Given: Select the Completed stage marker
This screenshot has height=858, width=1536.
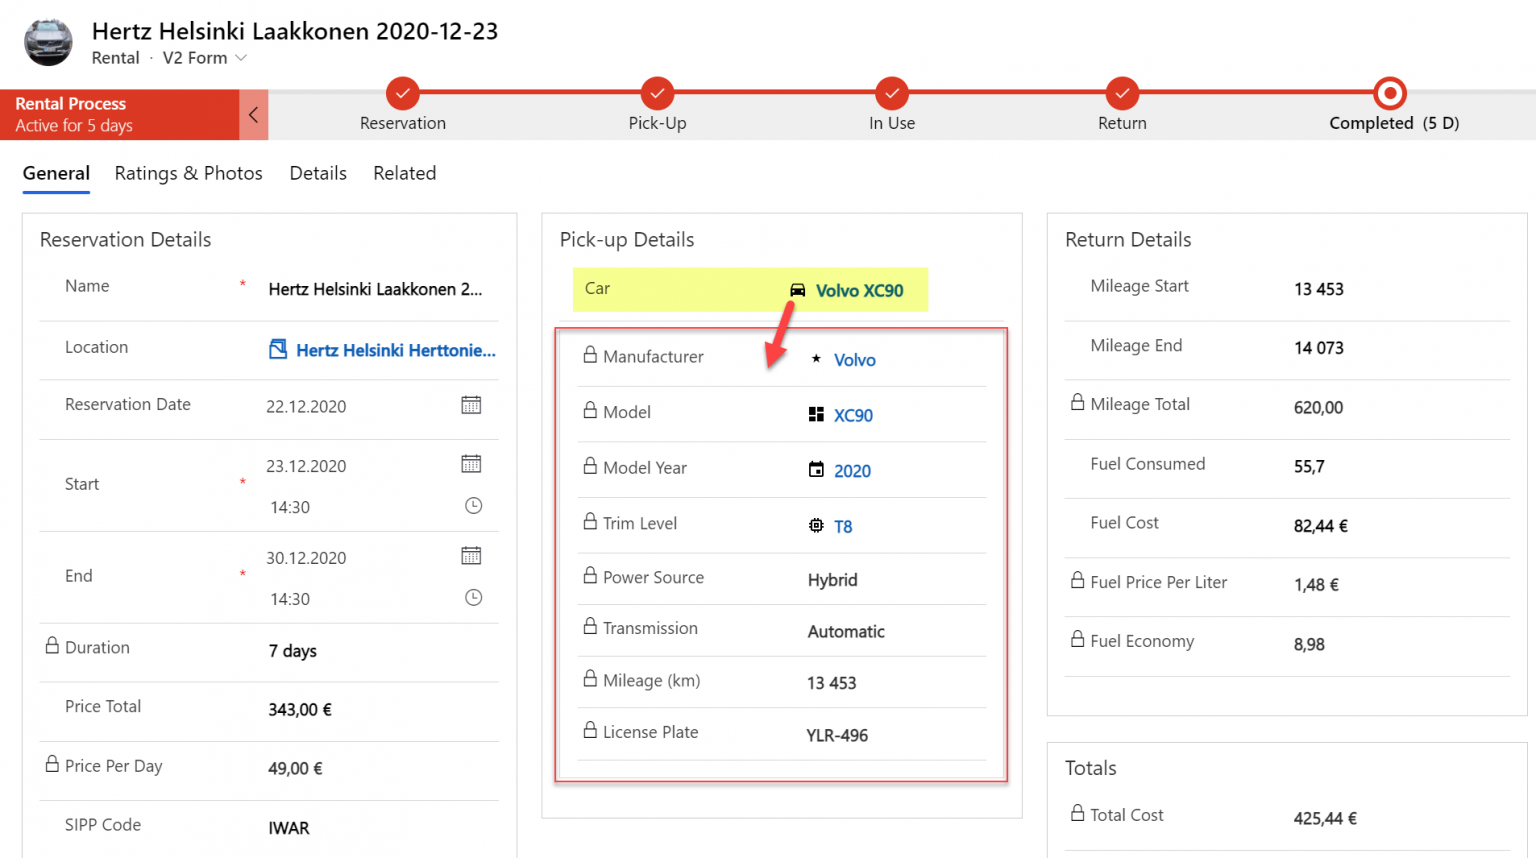Looking at the screenshot, I should click(x=1390, y=93).
